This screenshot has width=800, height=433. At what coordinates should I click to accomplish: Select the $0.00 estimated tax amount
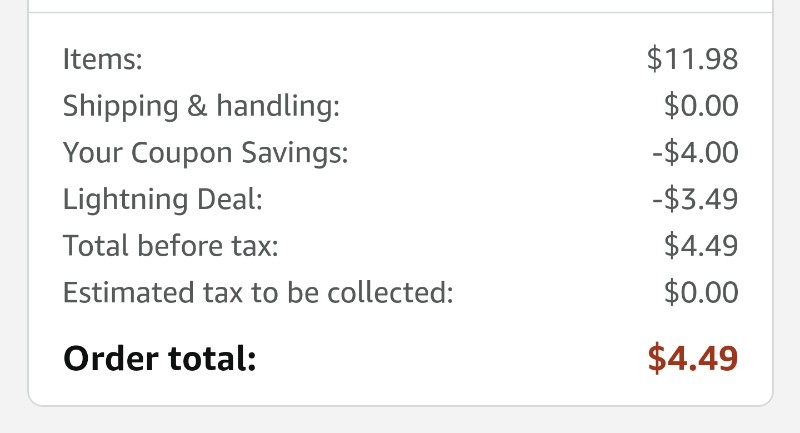(x=701, y=292)
